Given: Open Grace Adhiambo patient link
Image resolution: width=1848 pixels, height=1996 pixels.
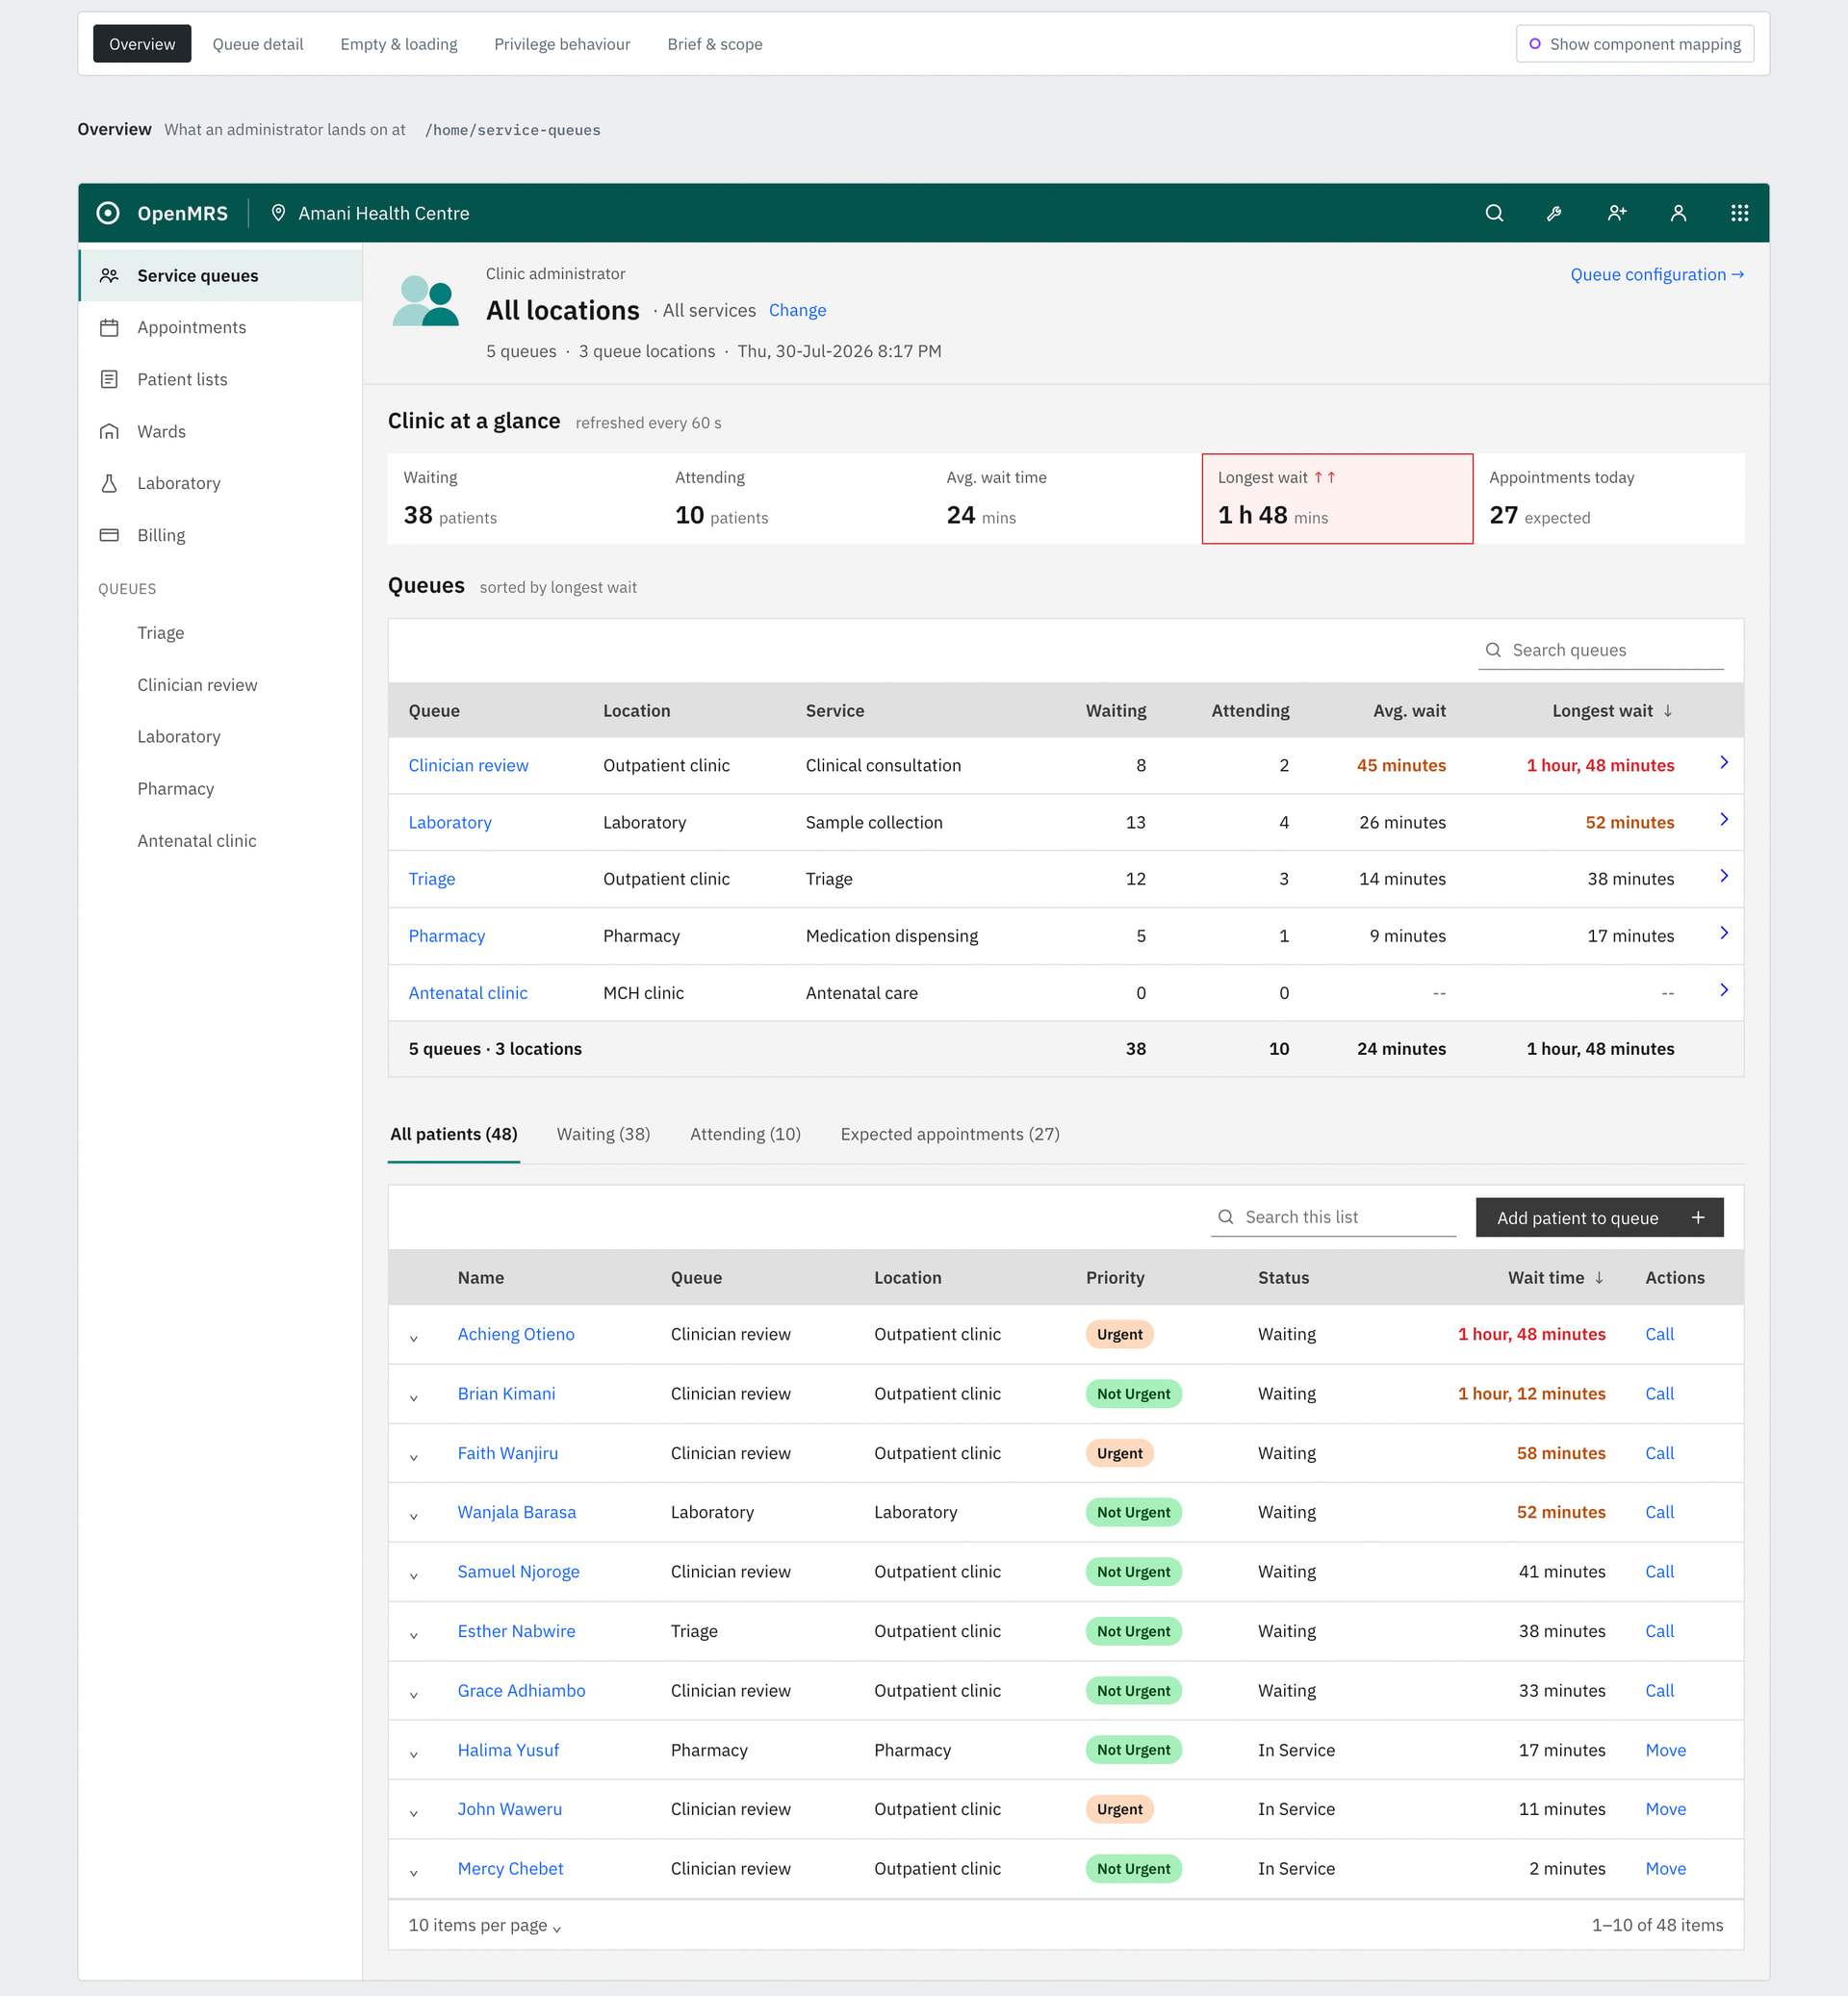Looking at the screenshot, I should tap(521, 1691).
